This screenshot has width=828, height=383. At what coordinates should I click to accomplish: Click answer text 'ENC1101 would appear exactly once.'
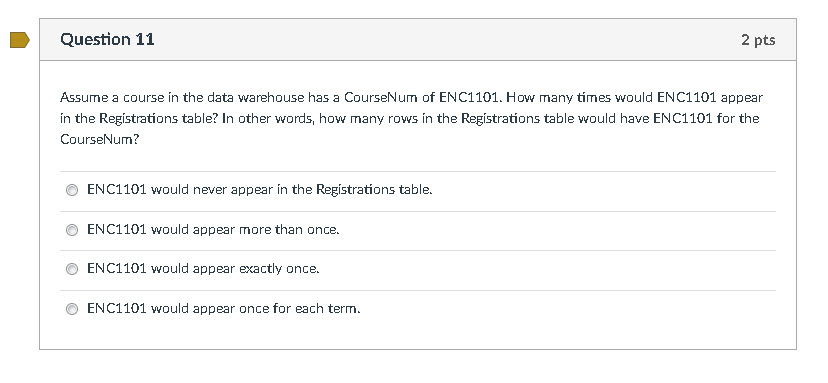[203, 269]
